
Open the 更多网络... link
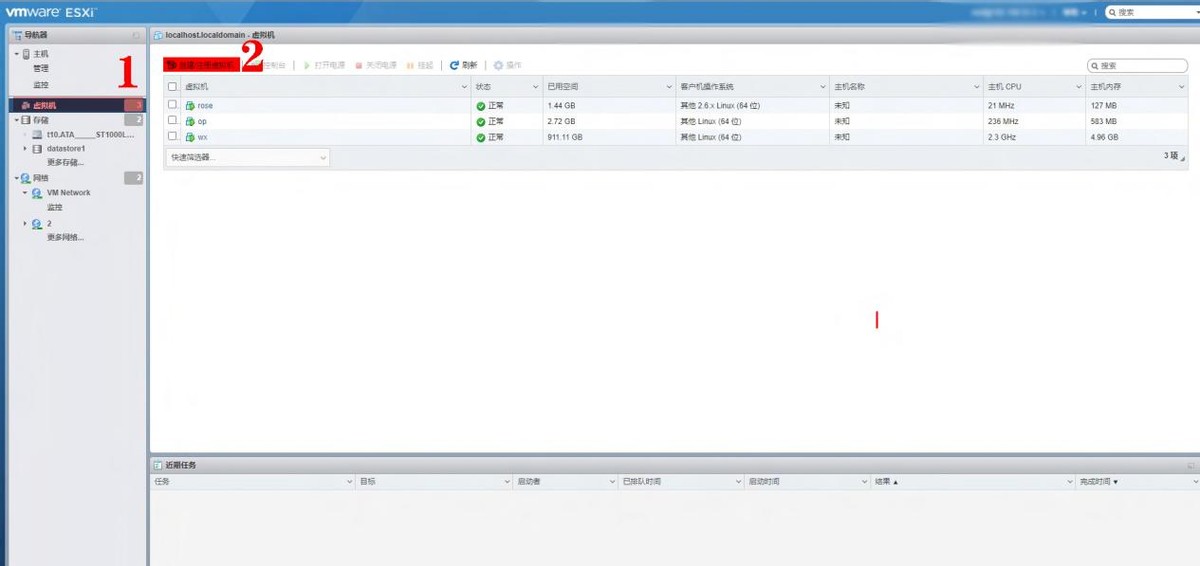65,237
